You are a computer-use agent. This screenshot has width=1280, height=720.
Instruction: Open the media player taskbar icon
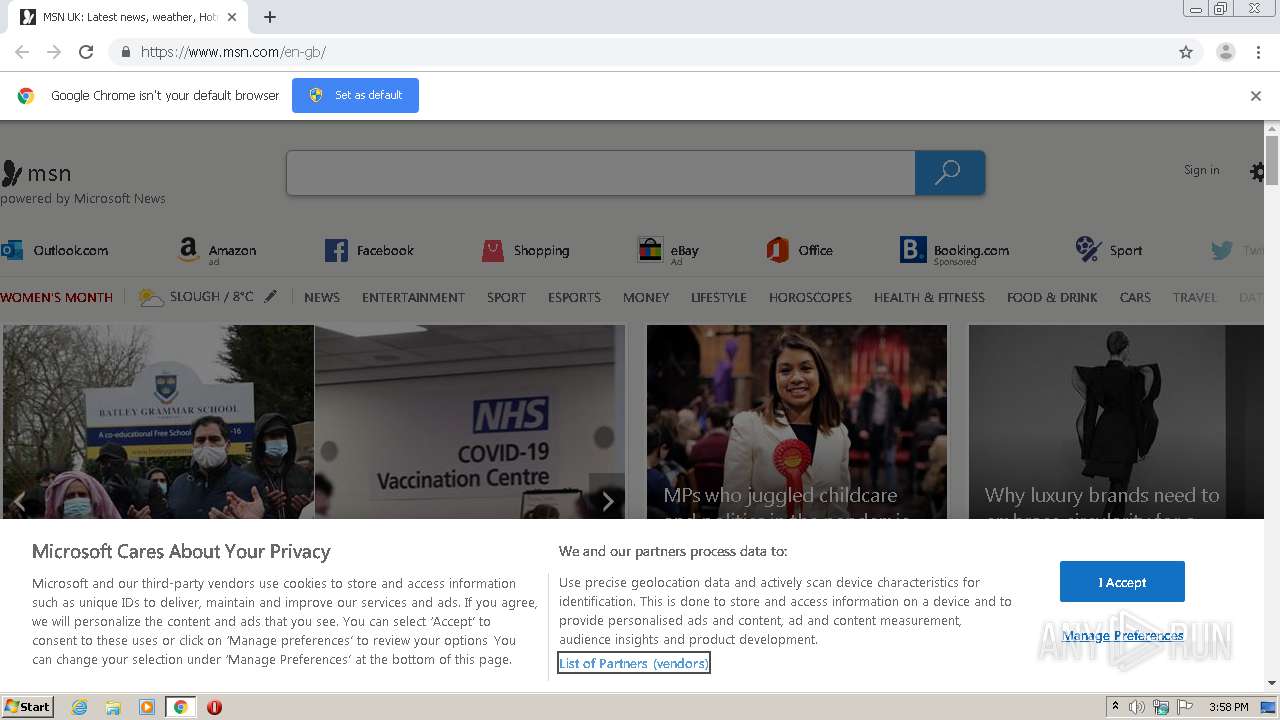[147, 707]
